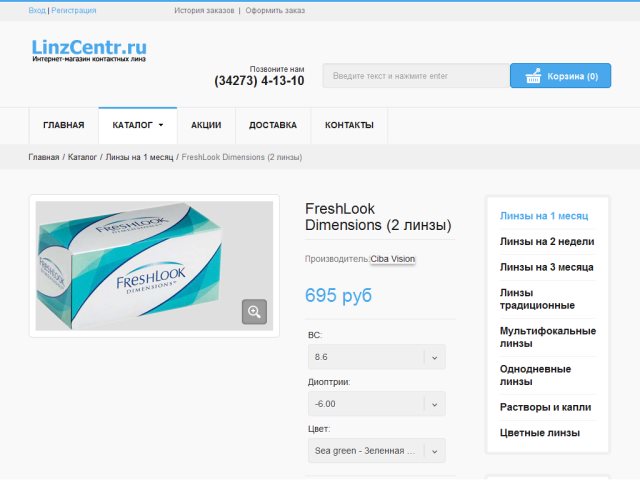Click the Вход login link
The width and height of the screenshot is (640, 480).
36,10
